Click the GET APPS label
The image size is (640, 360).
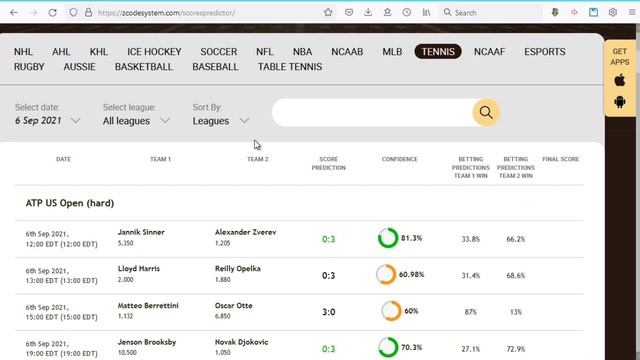620,57
